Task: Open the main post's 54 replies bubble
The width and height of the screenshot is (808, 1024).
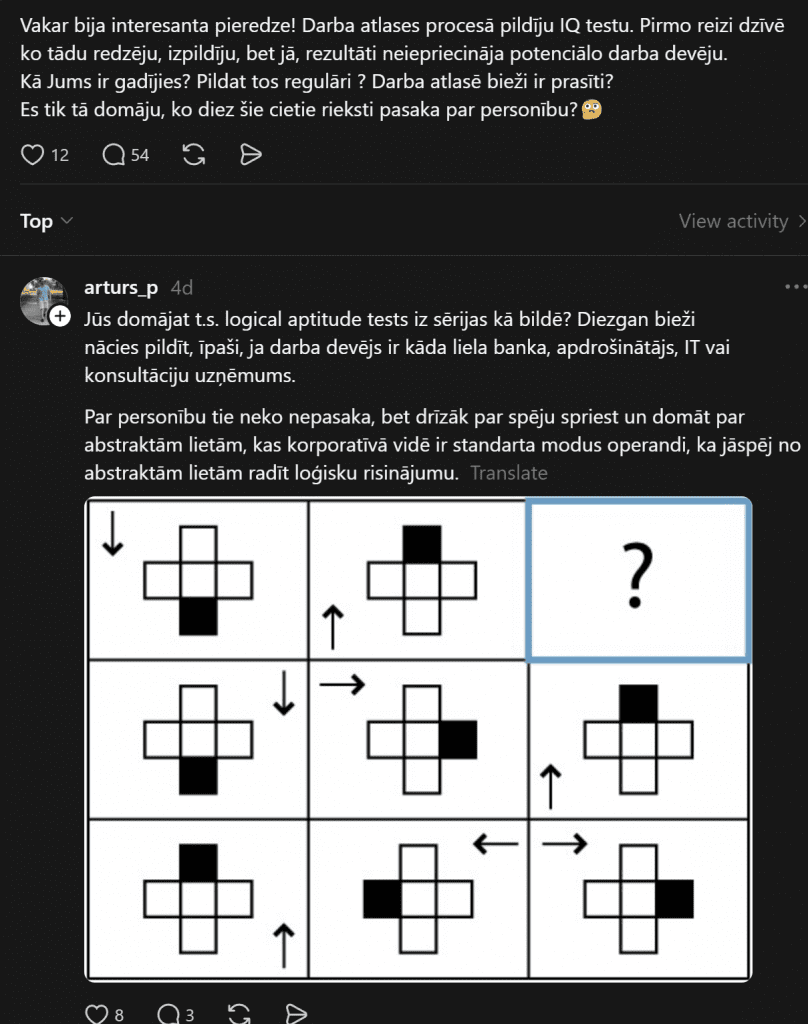Action: [x=115, y=154]
